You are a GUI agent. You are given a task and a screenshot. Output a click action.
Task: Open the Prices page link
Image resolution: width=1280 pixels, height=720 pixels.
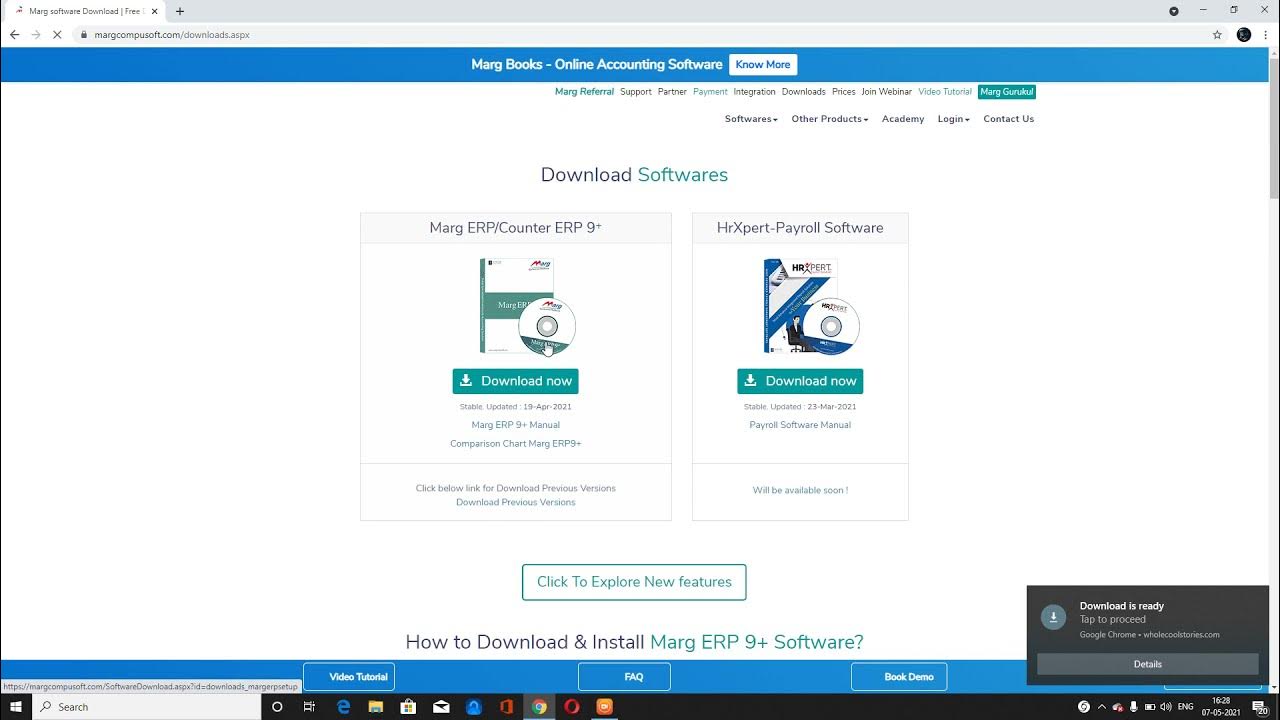pyautogui.click(x=844, y=92)
